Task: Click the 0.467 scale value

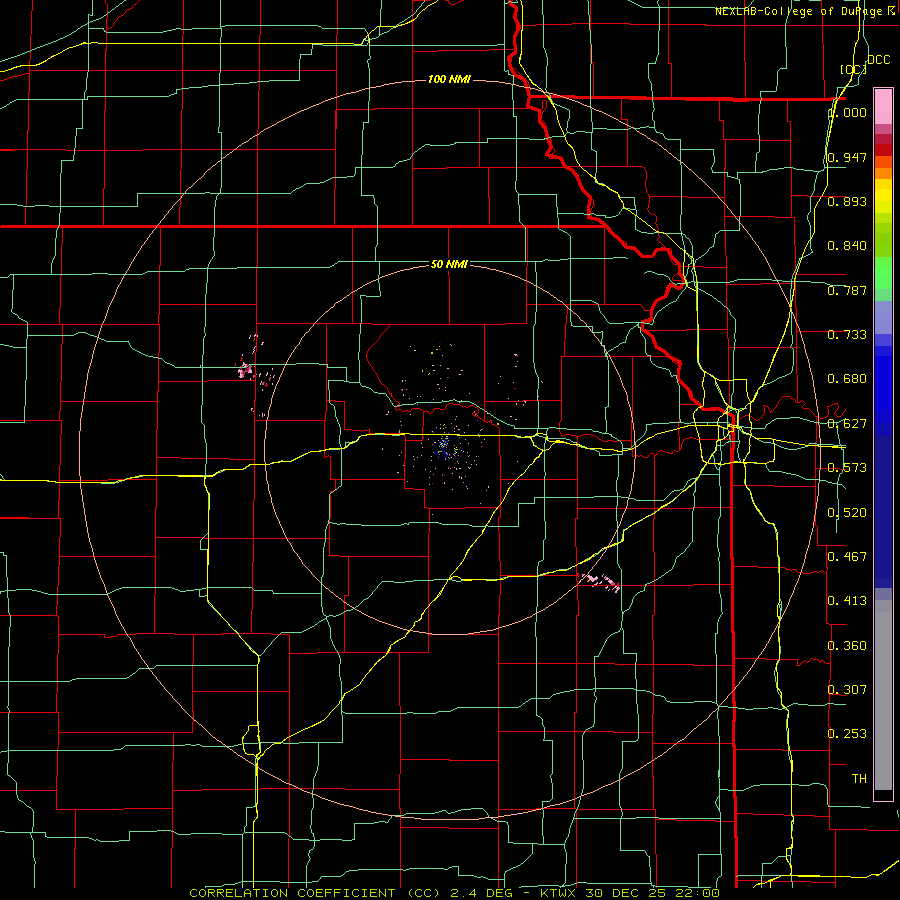Action: point(847,557)
